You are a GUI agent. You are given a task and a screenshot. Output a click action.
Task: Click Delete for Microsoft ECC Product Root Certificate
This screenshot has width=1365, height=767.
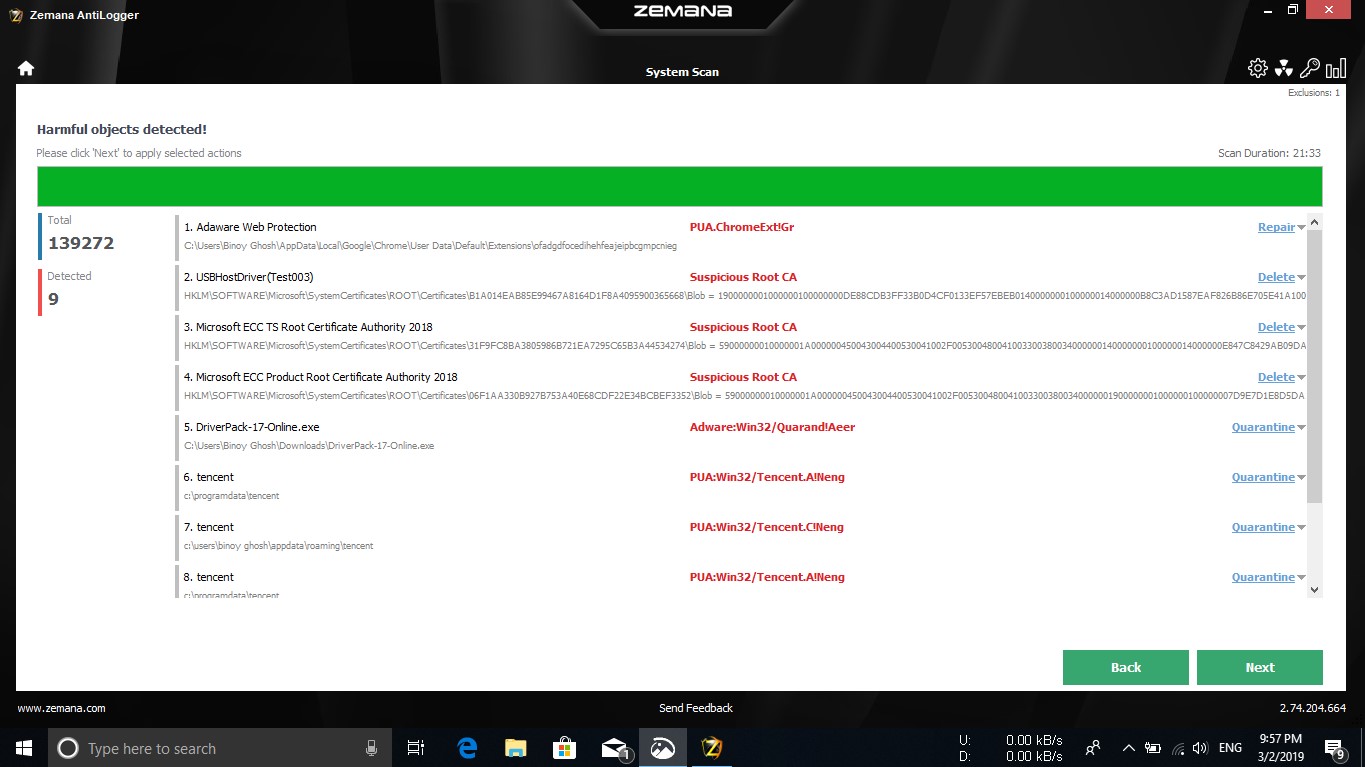pyautogui.click(x=1276, y=377)
